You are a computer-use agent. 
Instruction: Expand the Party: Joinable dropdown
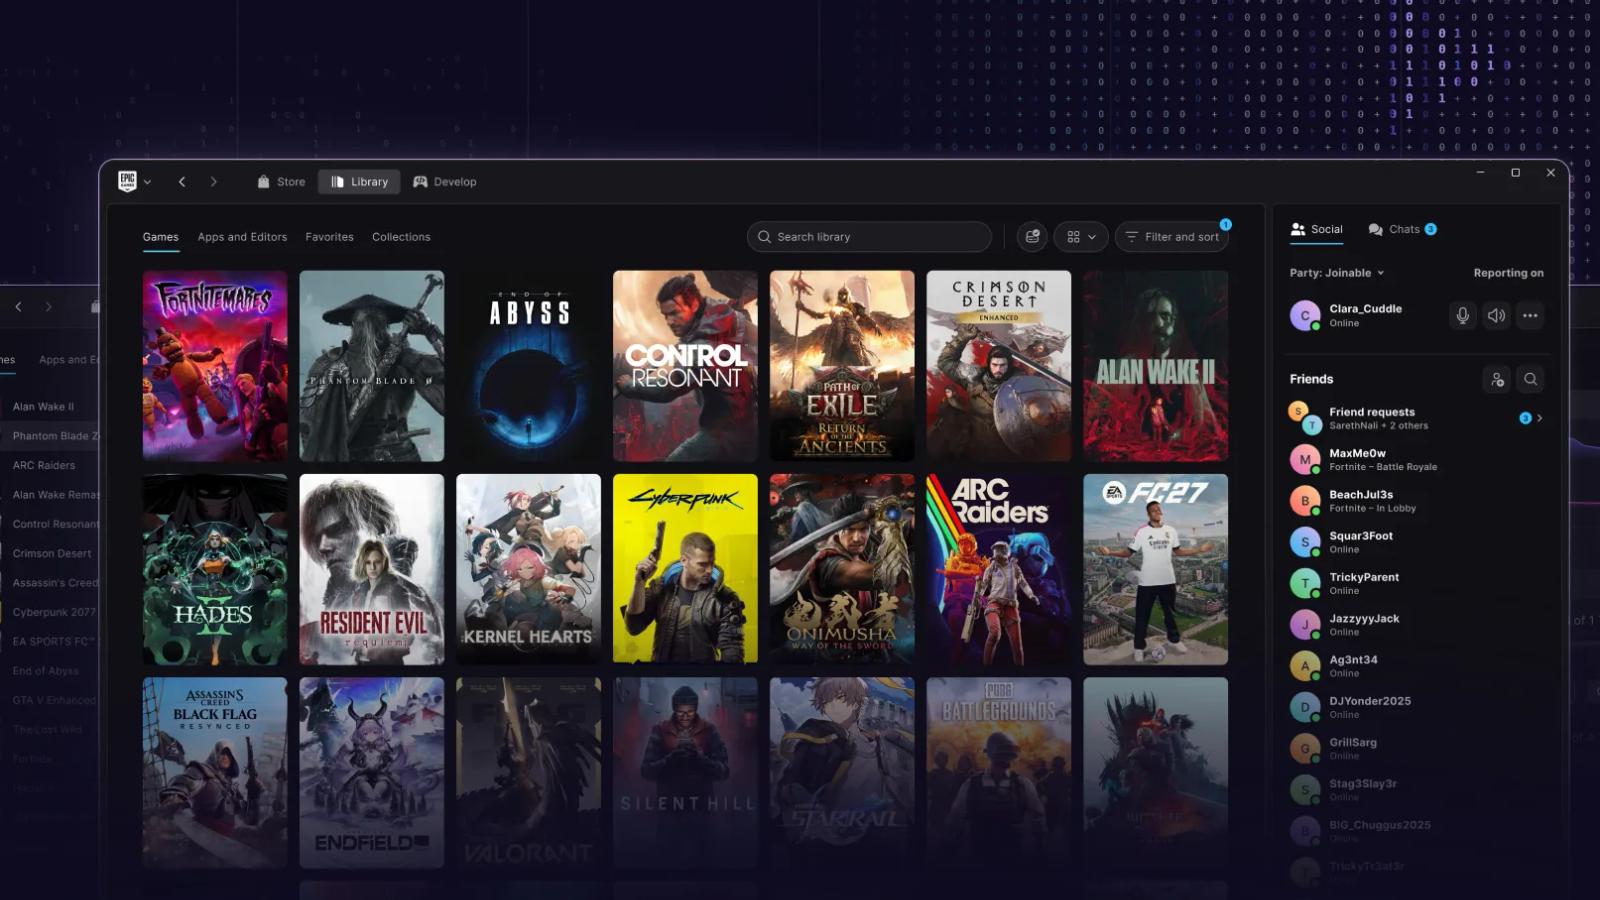(1337, 273)
